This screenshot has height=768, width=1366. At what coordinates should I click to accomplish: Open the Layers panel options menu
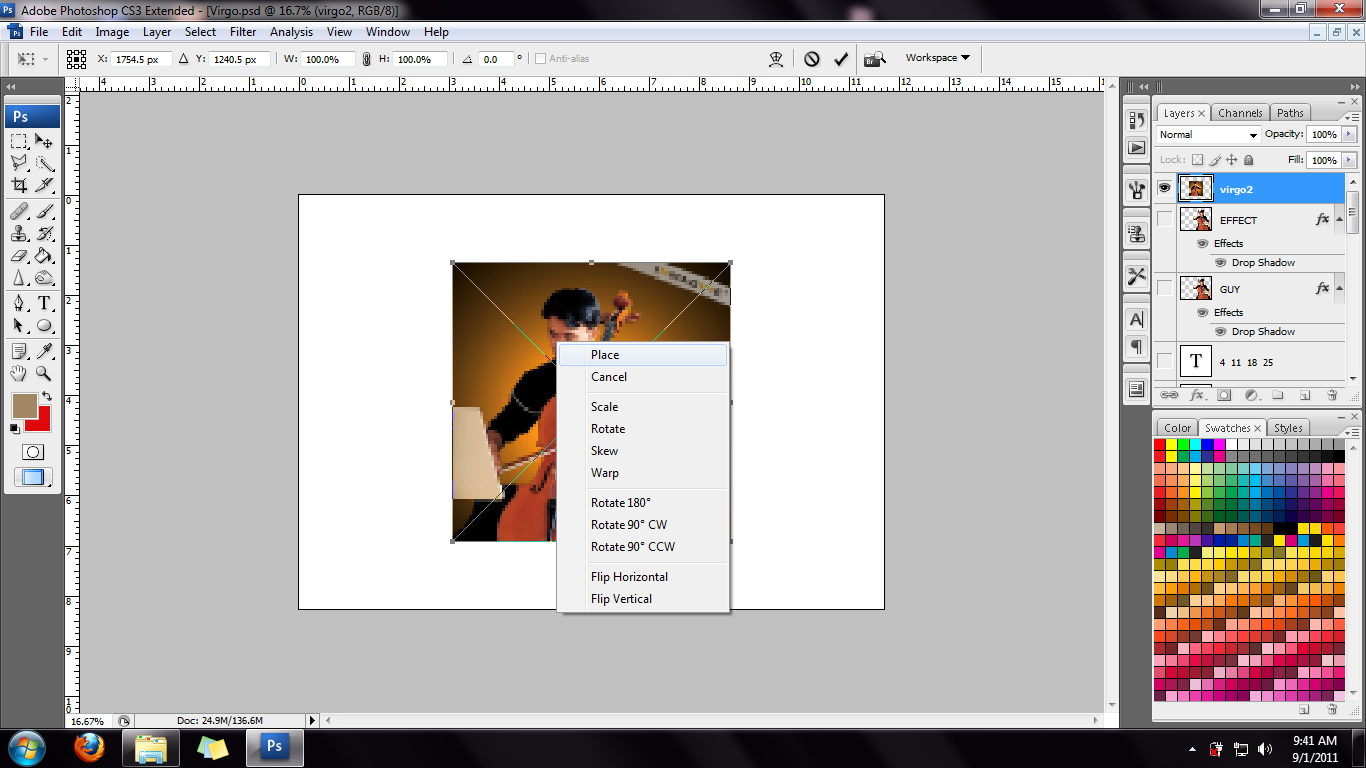tap(1352, 117)
